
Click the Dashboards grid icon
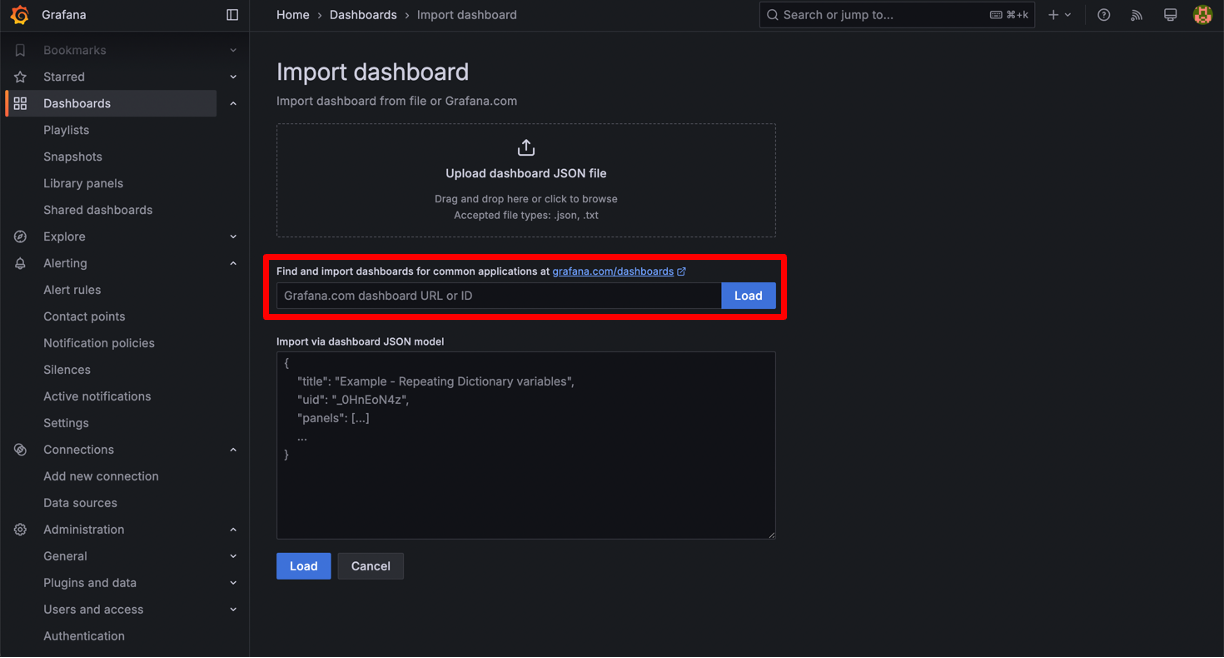(20, 103)
